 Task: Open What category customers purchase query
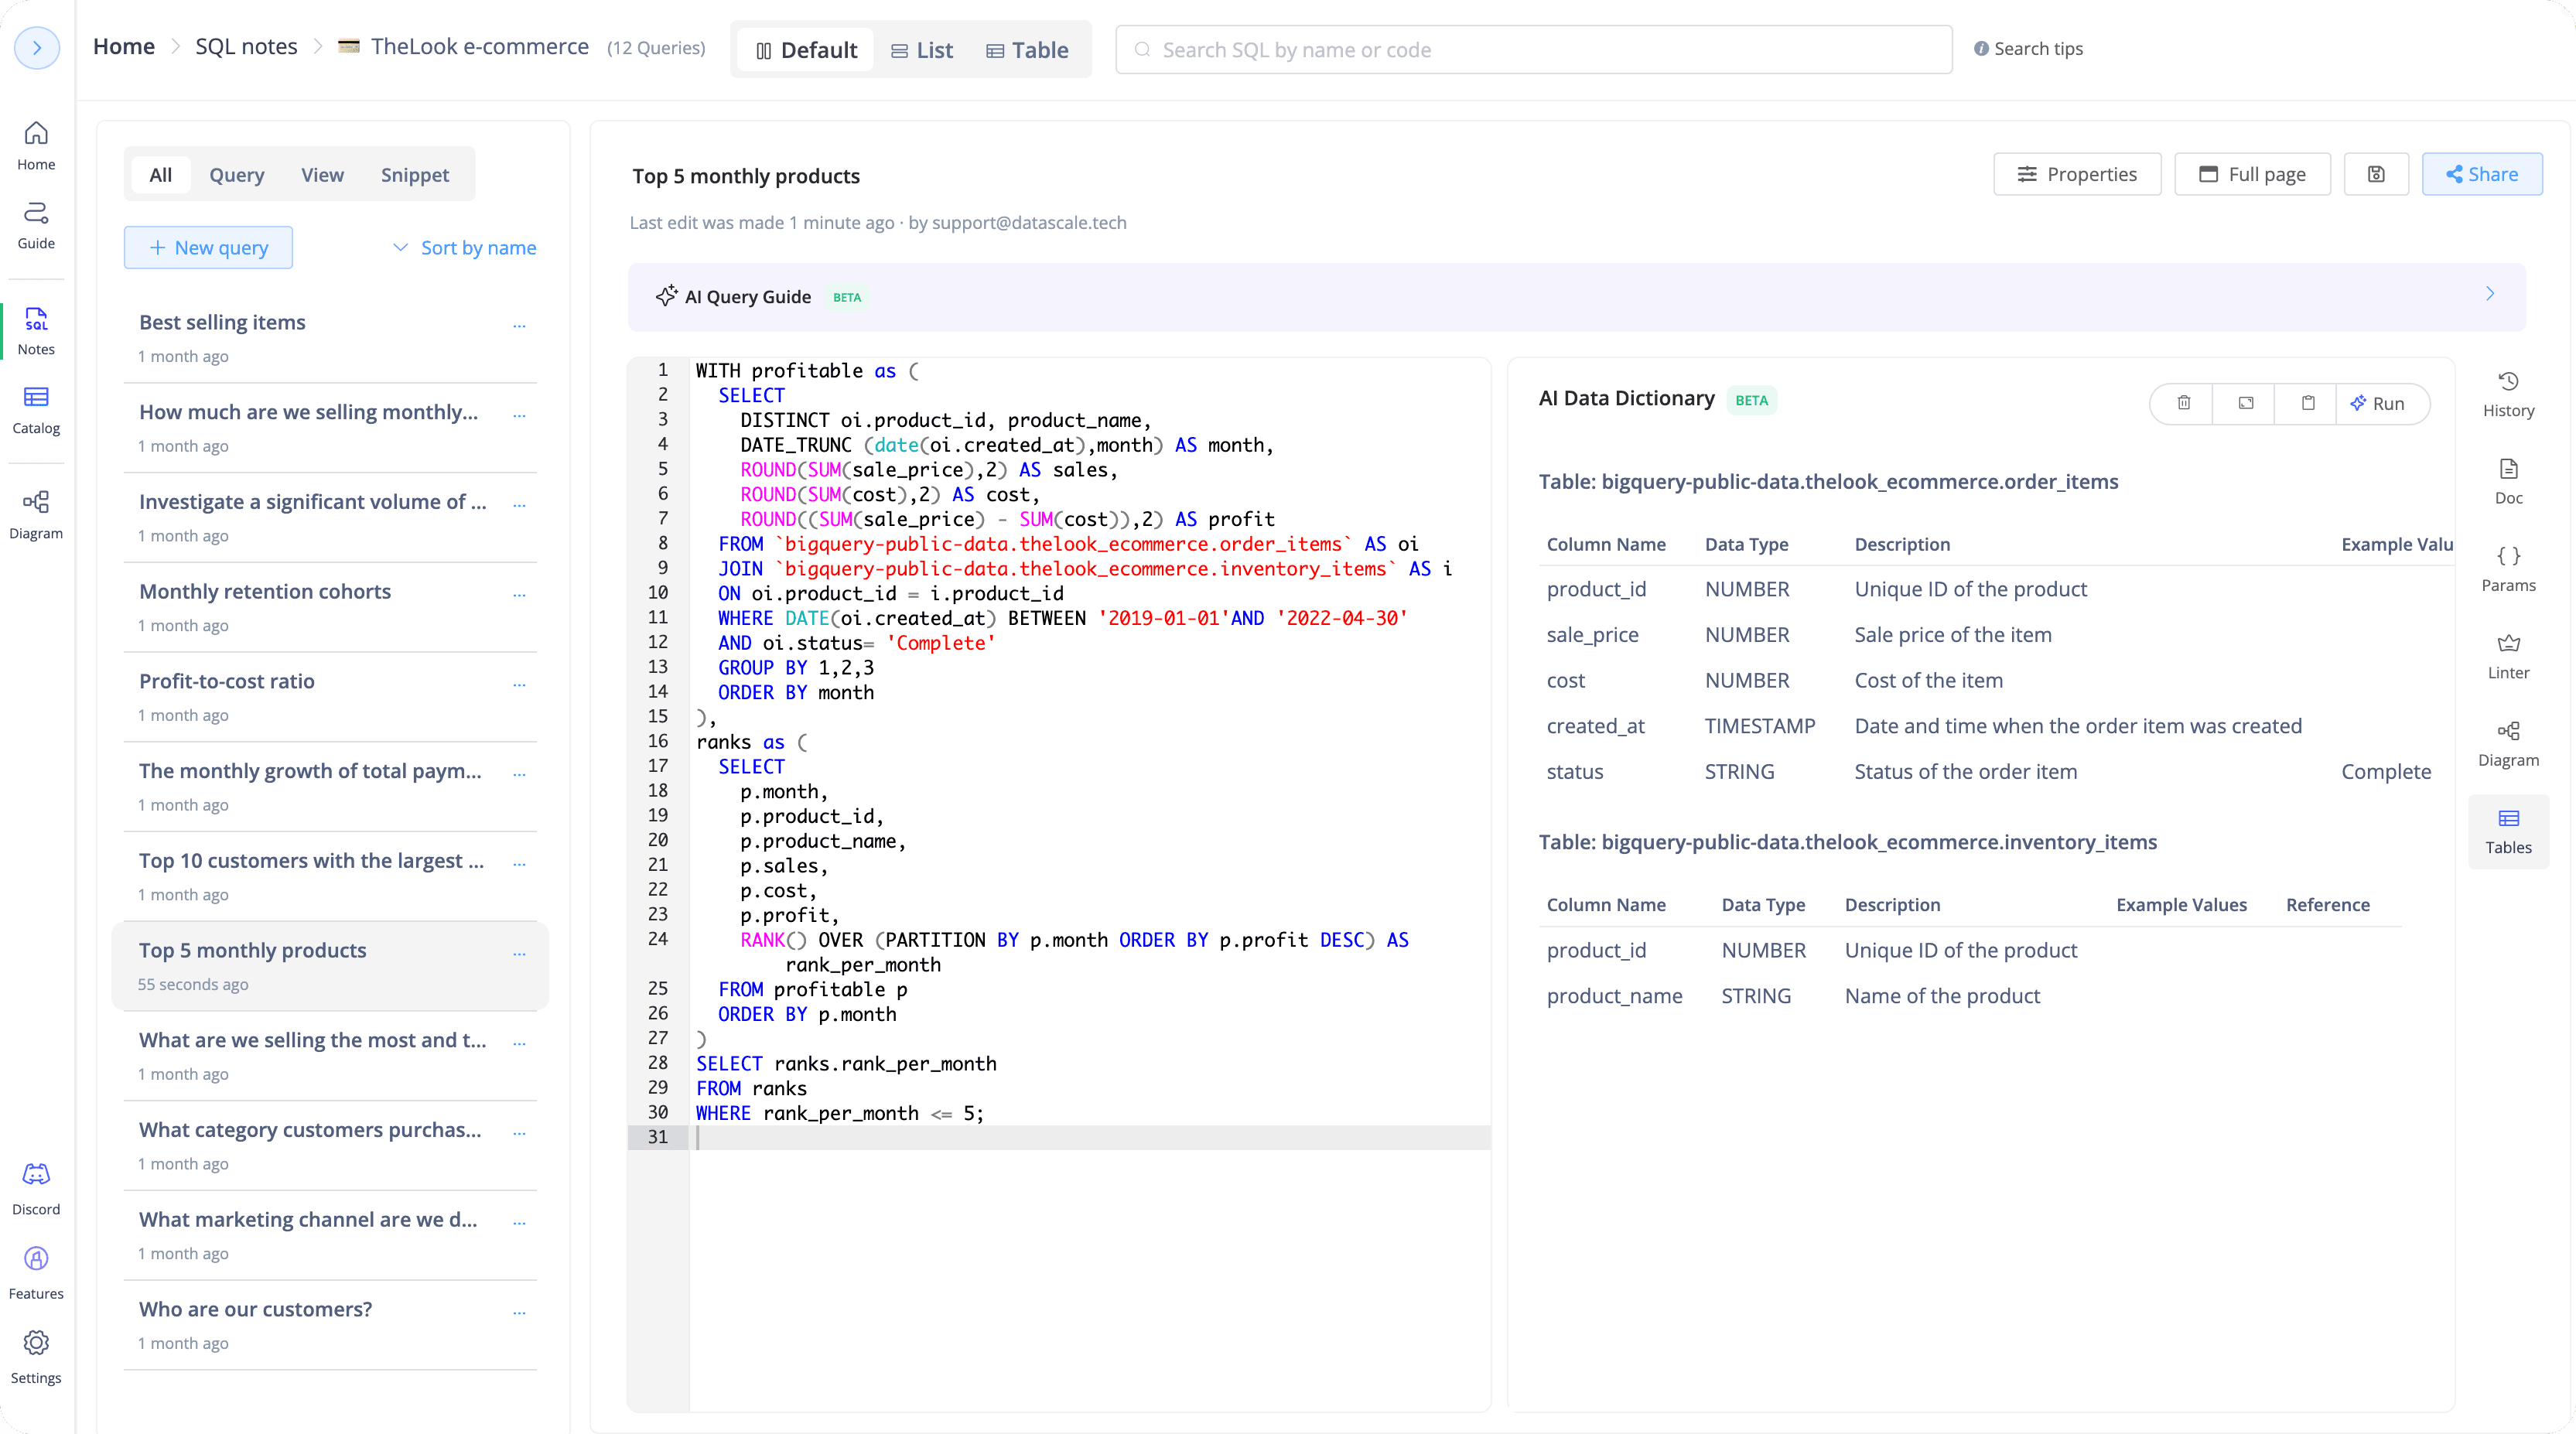[330, 1145]
